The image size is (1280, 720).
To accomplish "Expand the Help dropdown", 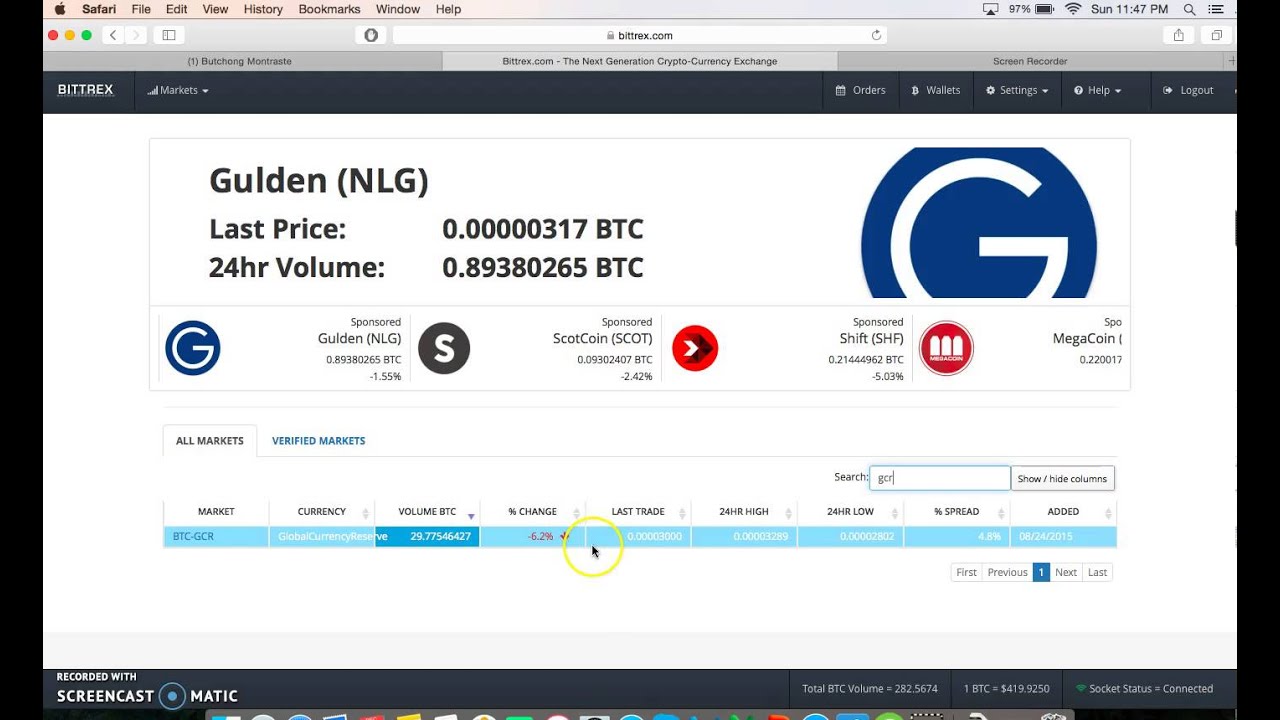I will pyautogui.click(x=1097, y=90).
